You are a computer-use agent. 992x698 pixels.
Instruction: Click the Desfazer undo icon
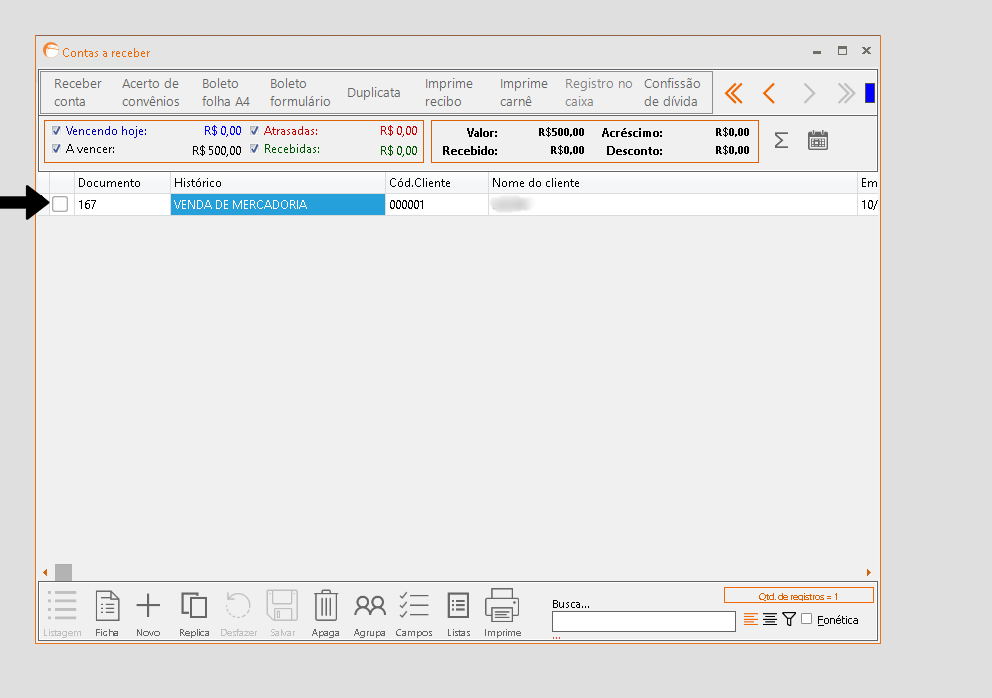pos(239,613)
